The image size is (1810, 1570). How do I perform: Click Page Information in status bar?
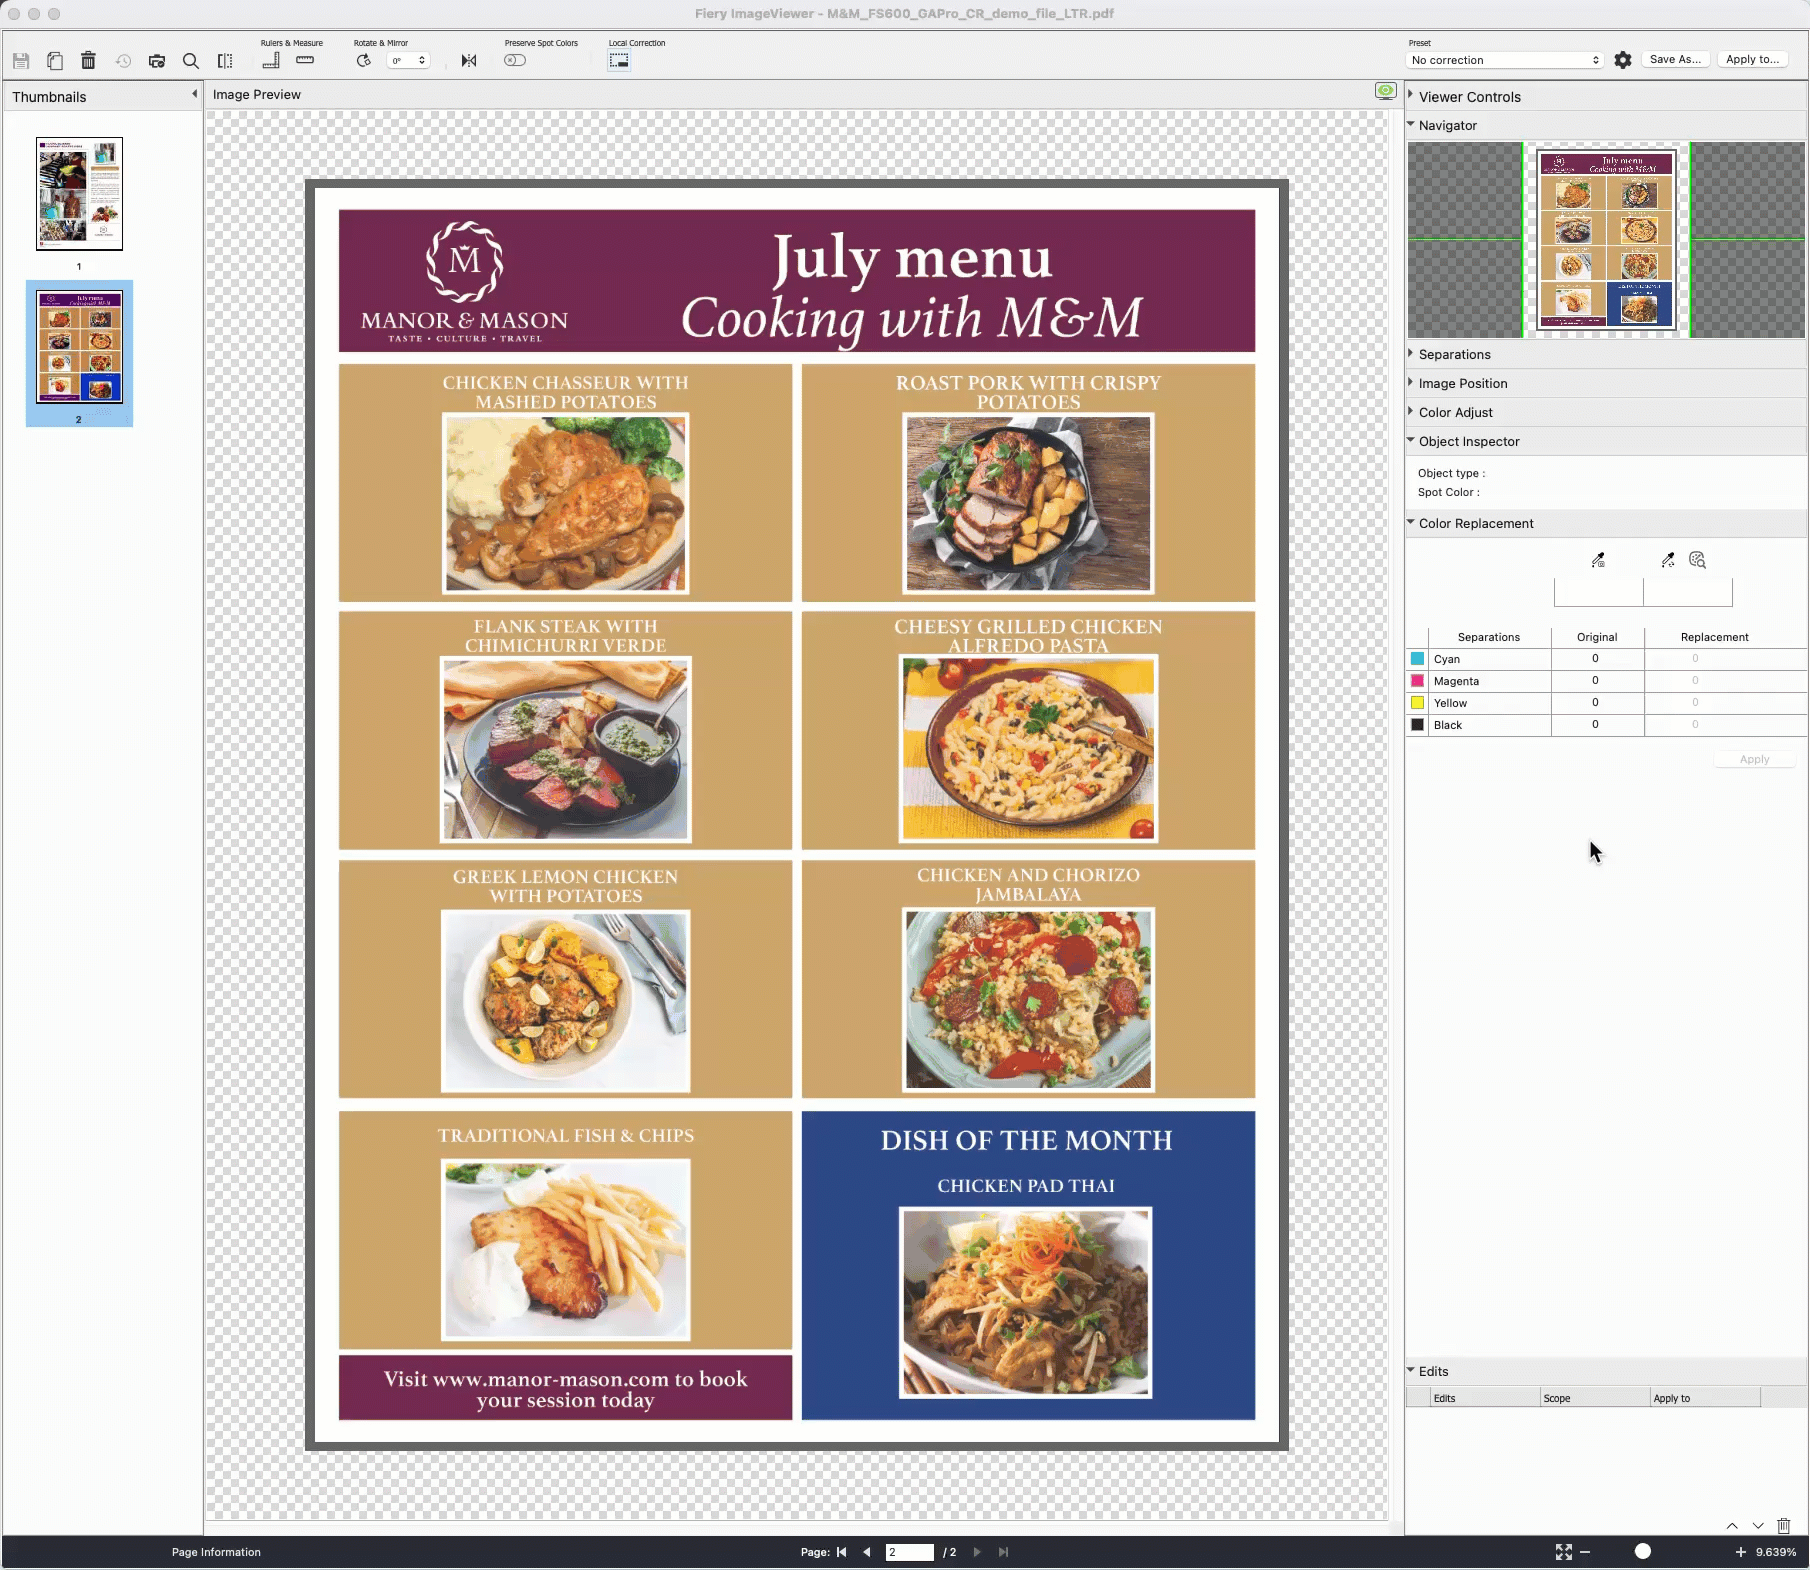click(216, 1552)
